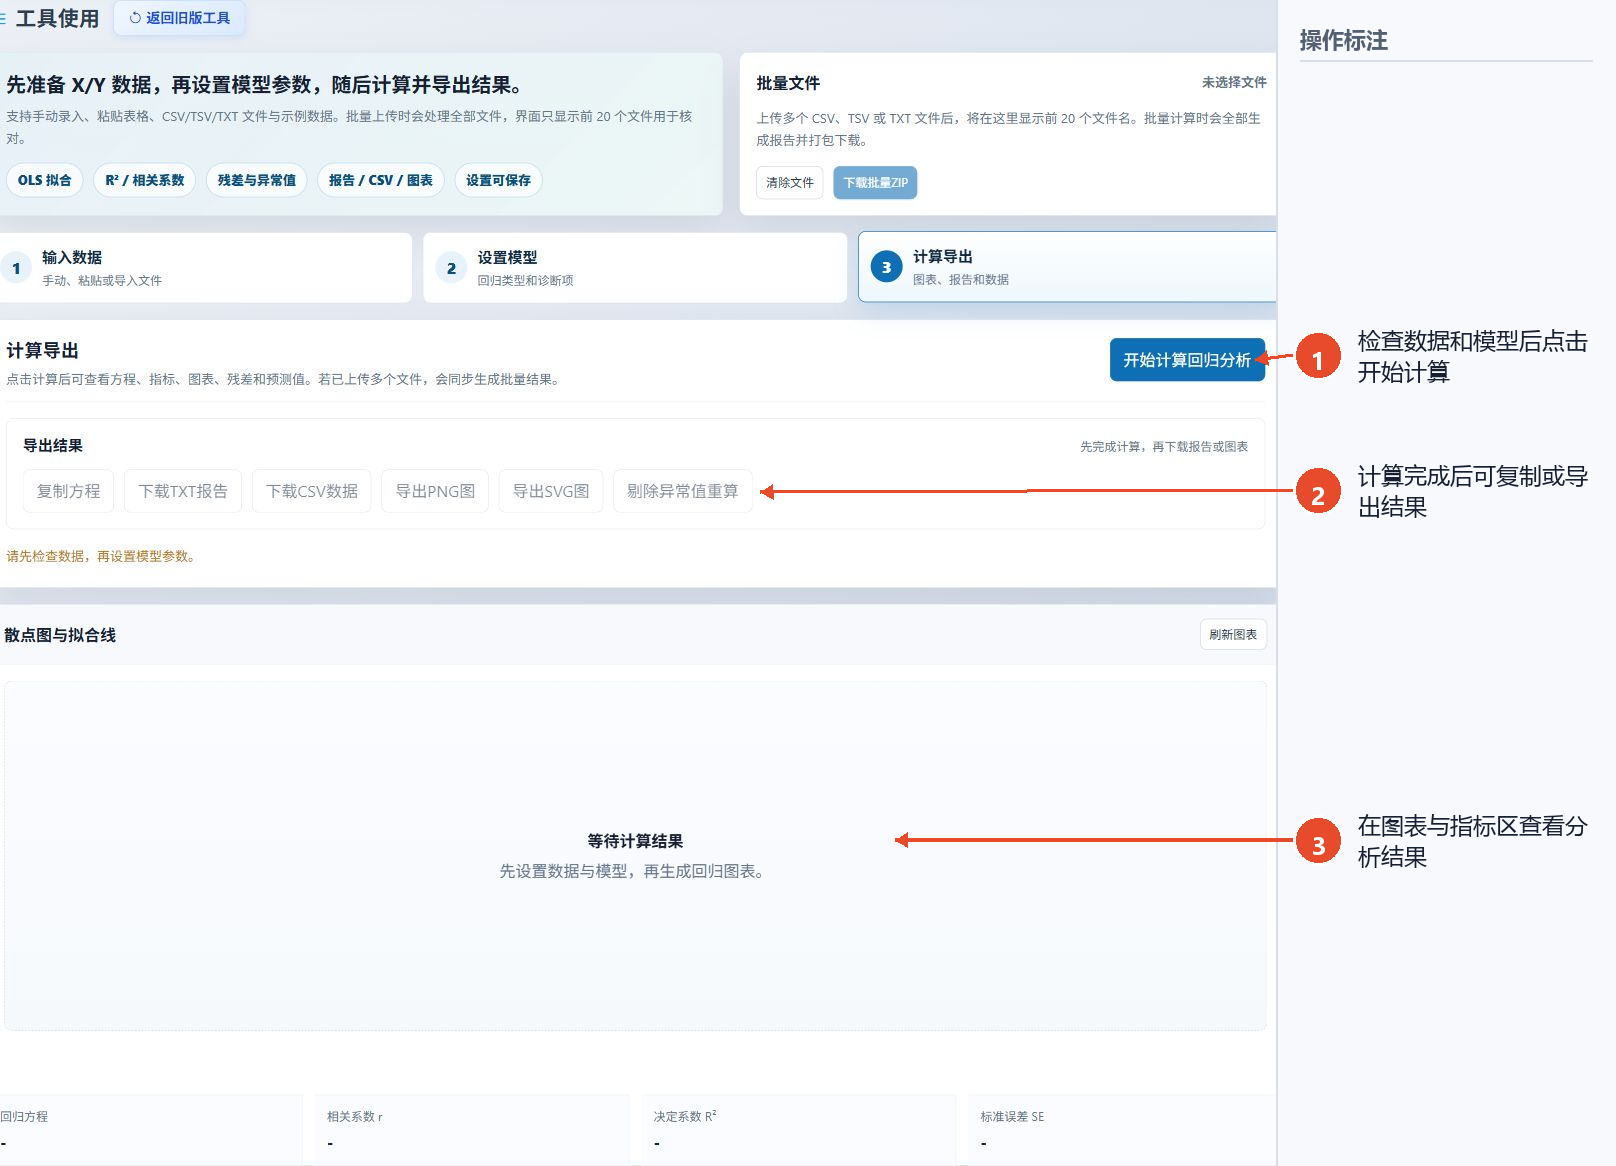Click the 导出SVG图 button
Image resolution: width=1616 pixels, height=1166 pixels.
click(x=551, y=491)
